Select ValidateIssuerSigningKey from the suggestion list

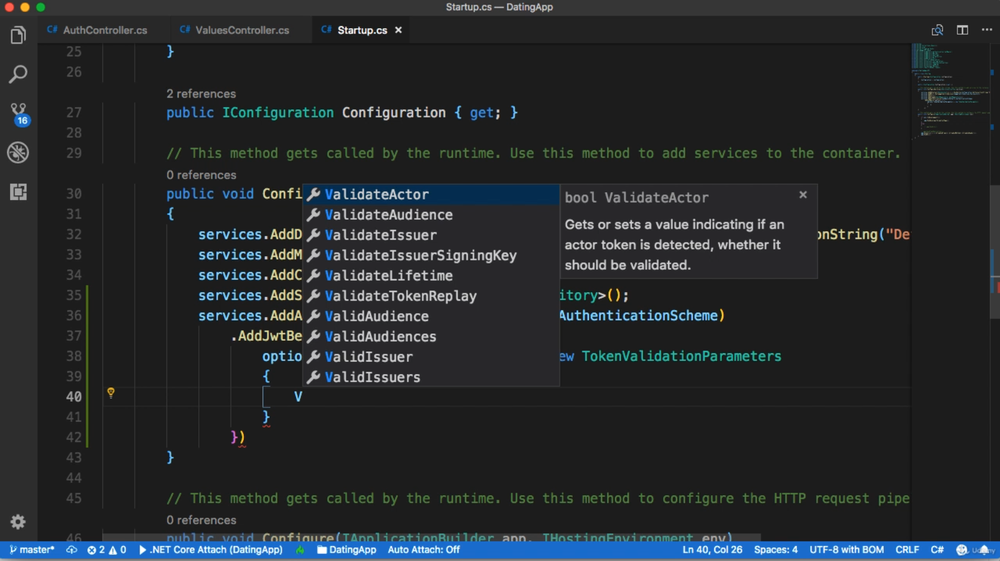420,255
